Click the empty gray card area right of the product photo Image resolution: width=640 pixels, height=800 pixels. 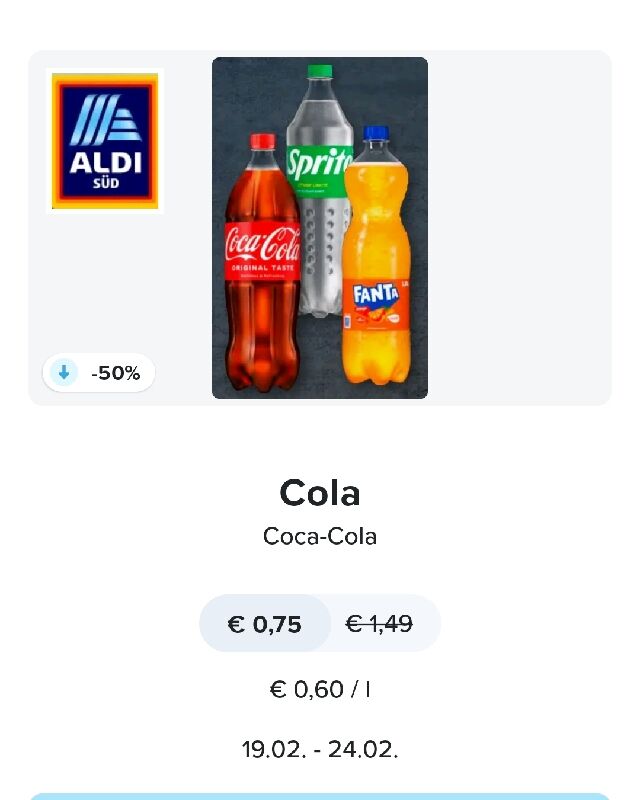520,228
